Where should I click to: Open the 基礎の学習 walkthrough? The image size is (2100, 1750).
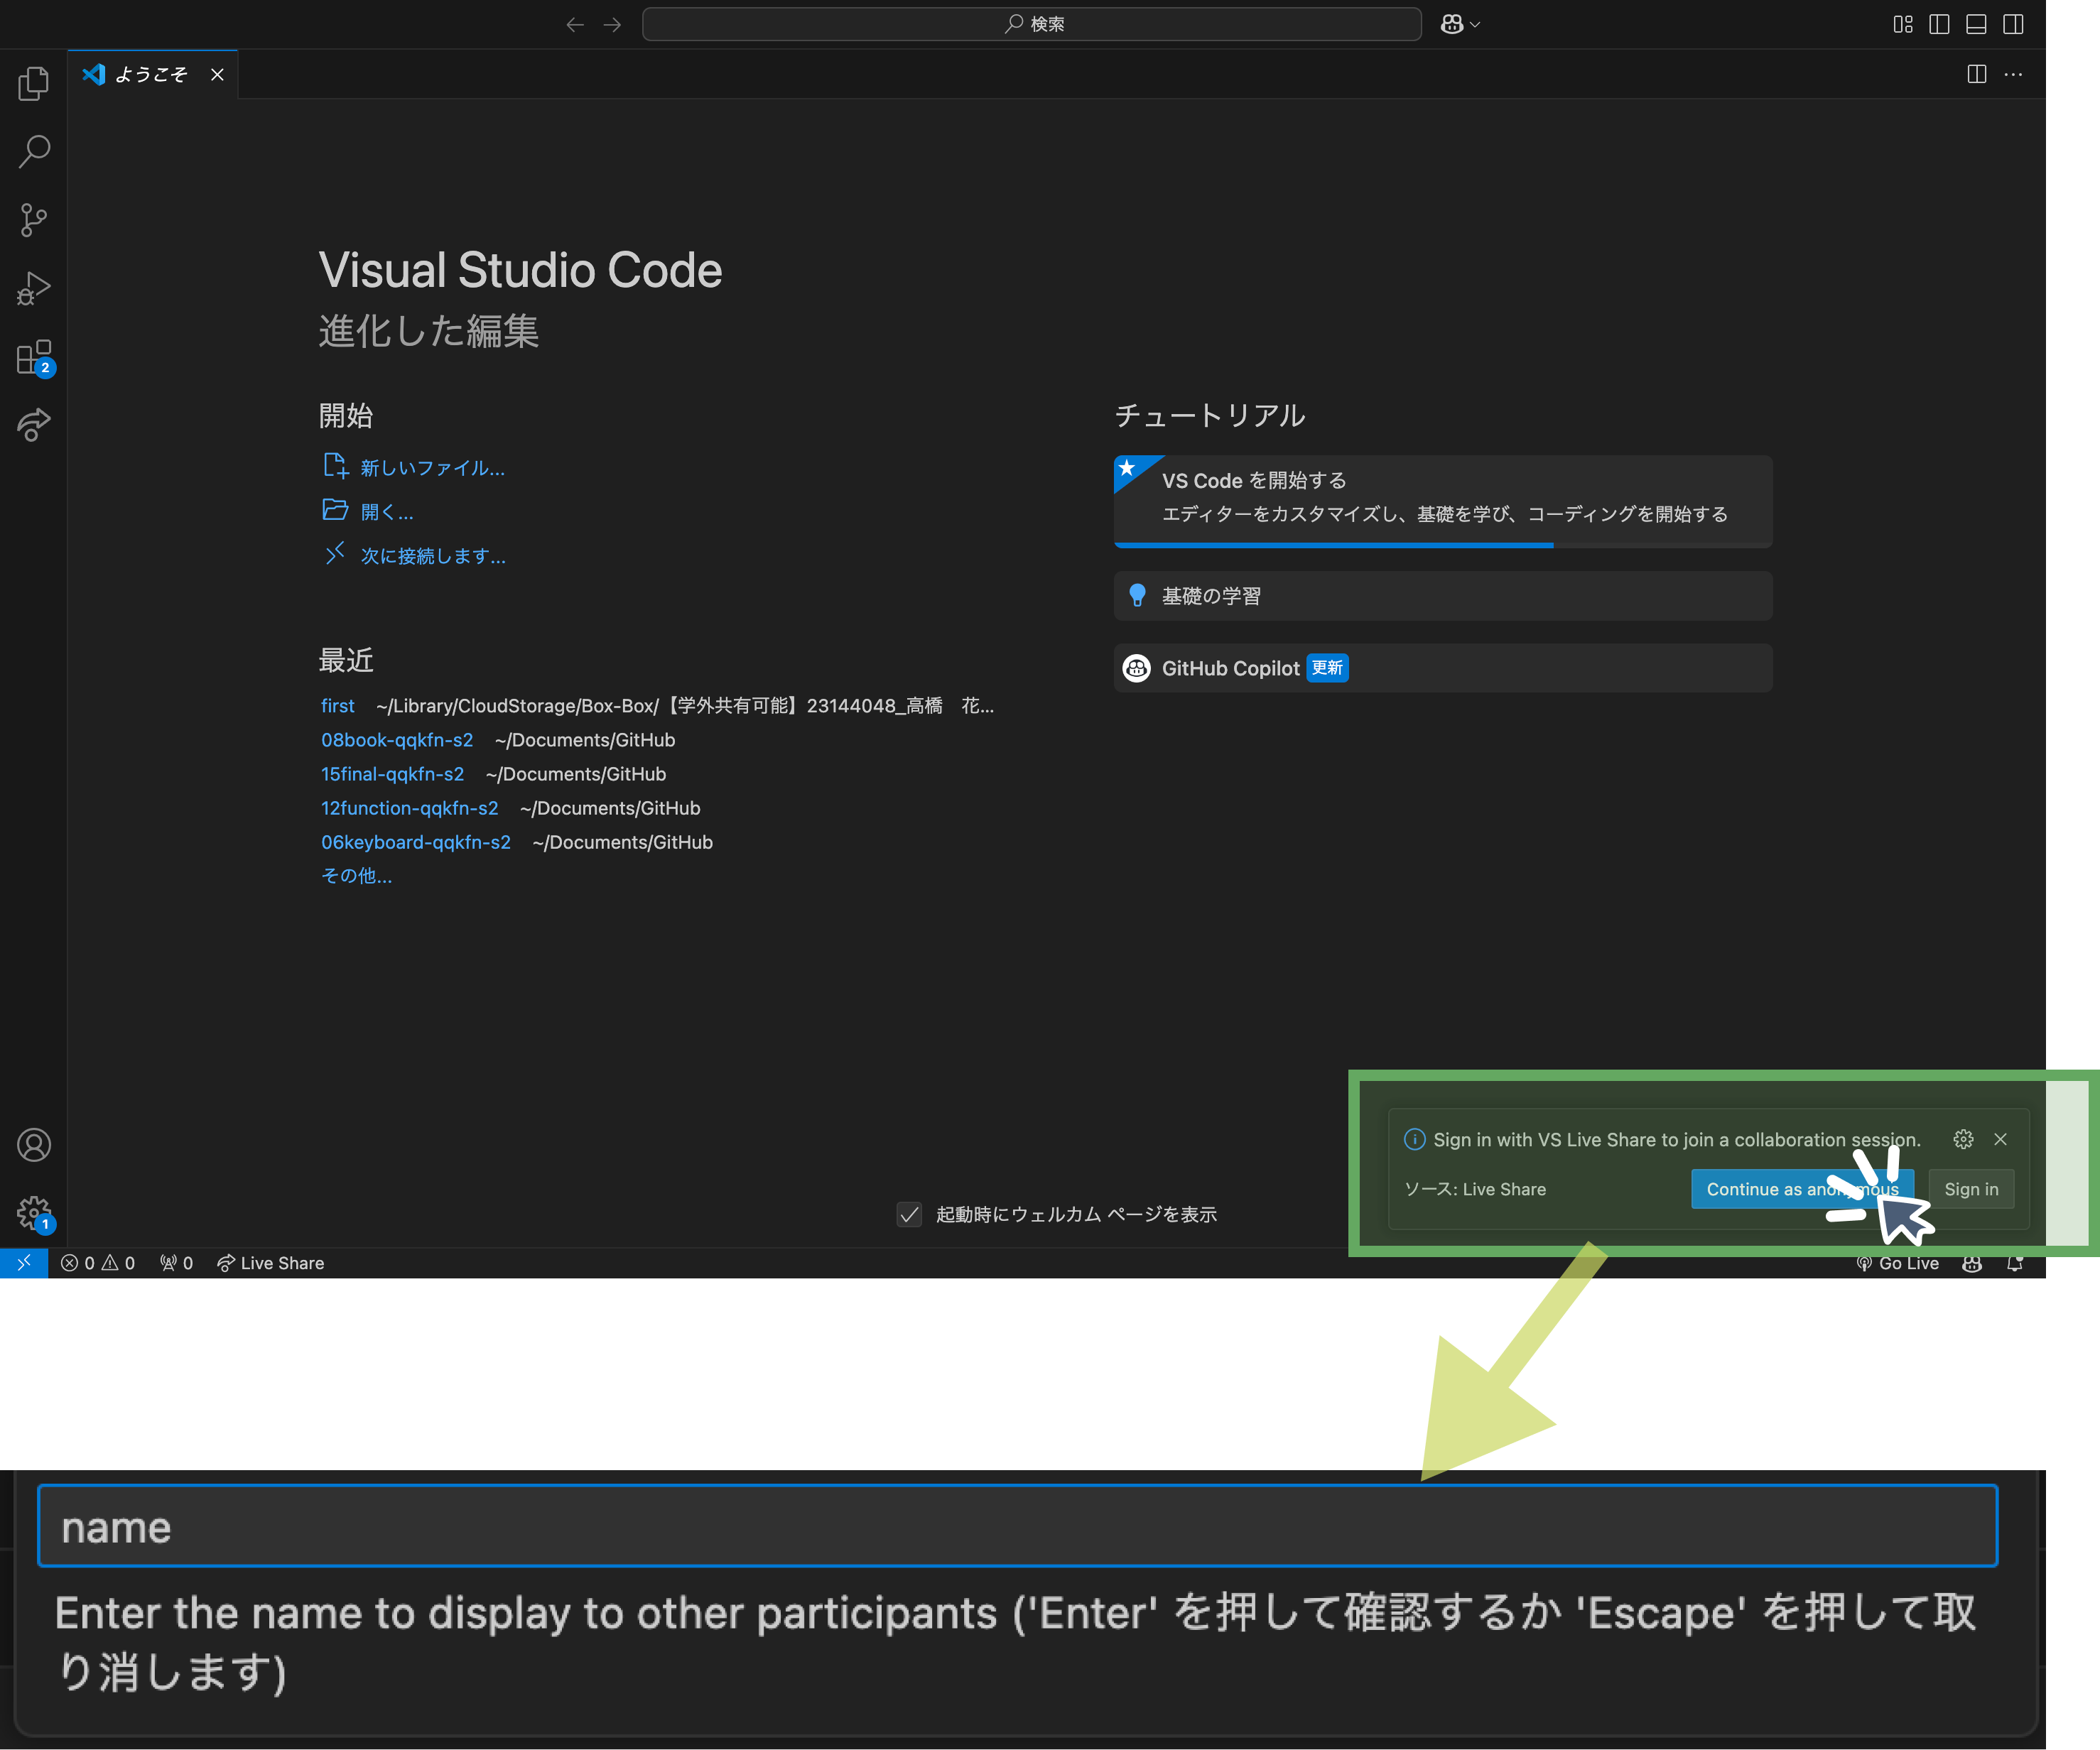pos(1443,596)
